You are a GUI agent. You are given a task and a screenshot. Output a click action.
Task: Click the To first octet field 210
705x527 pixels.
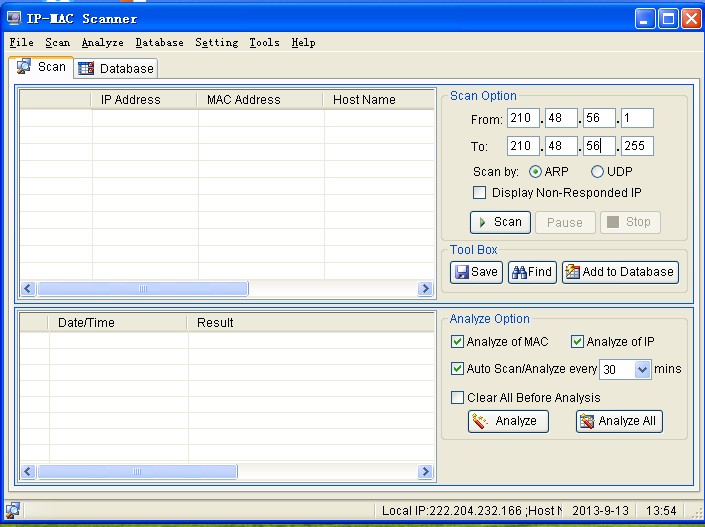(523, 146)
